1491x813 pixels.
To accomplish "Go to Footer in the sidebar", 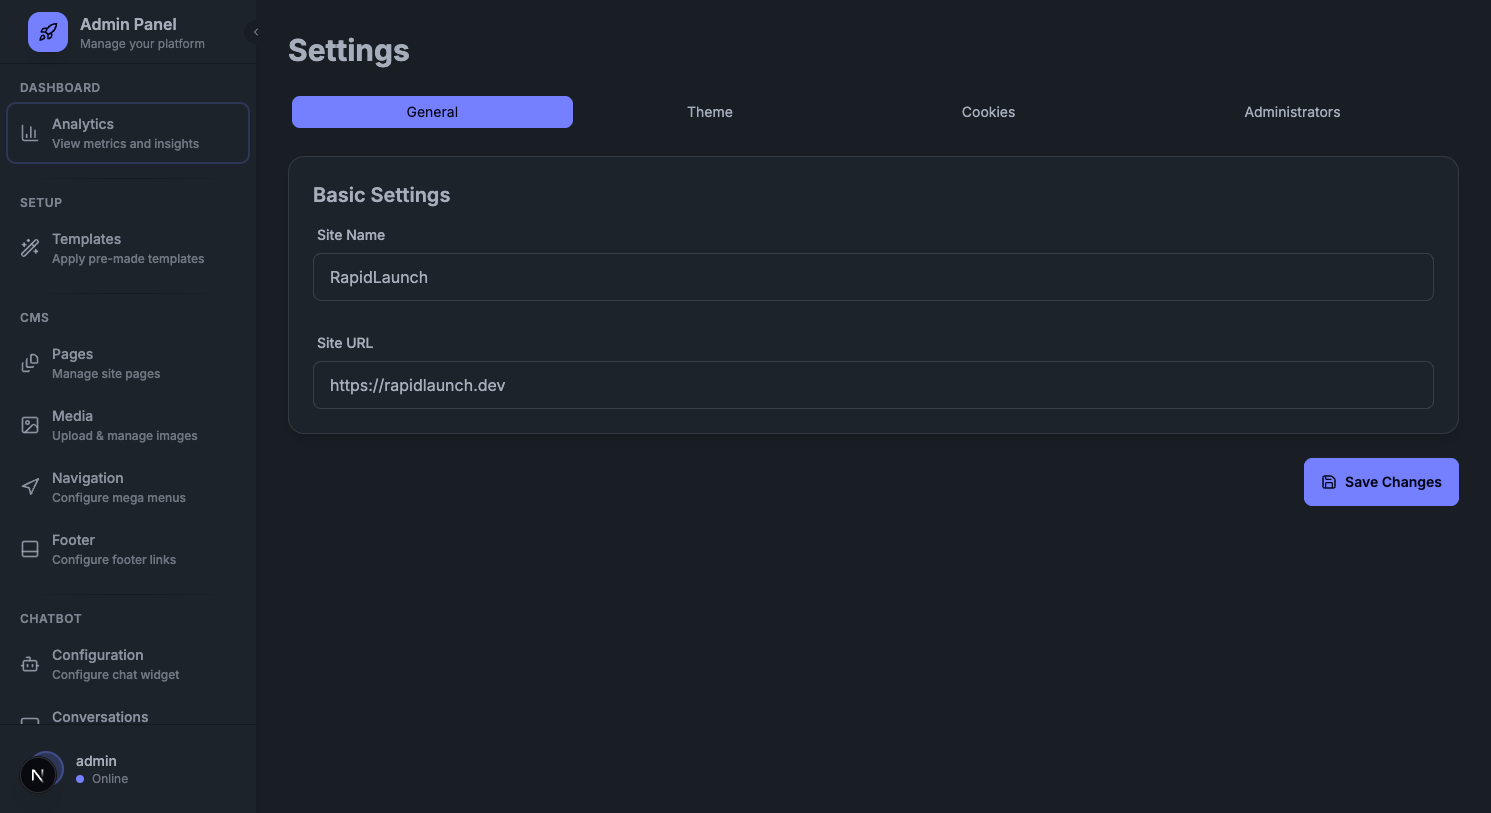I will point(128,549).
